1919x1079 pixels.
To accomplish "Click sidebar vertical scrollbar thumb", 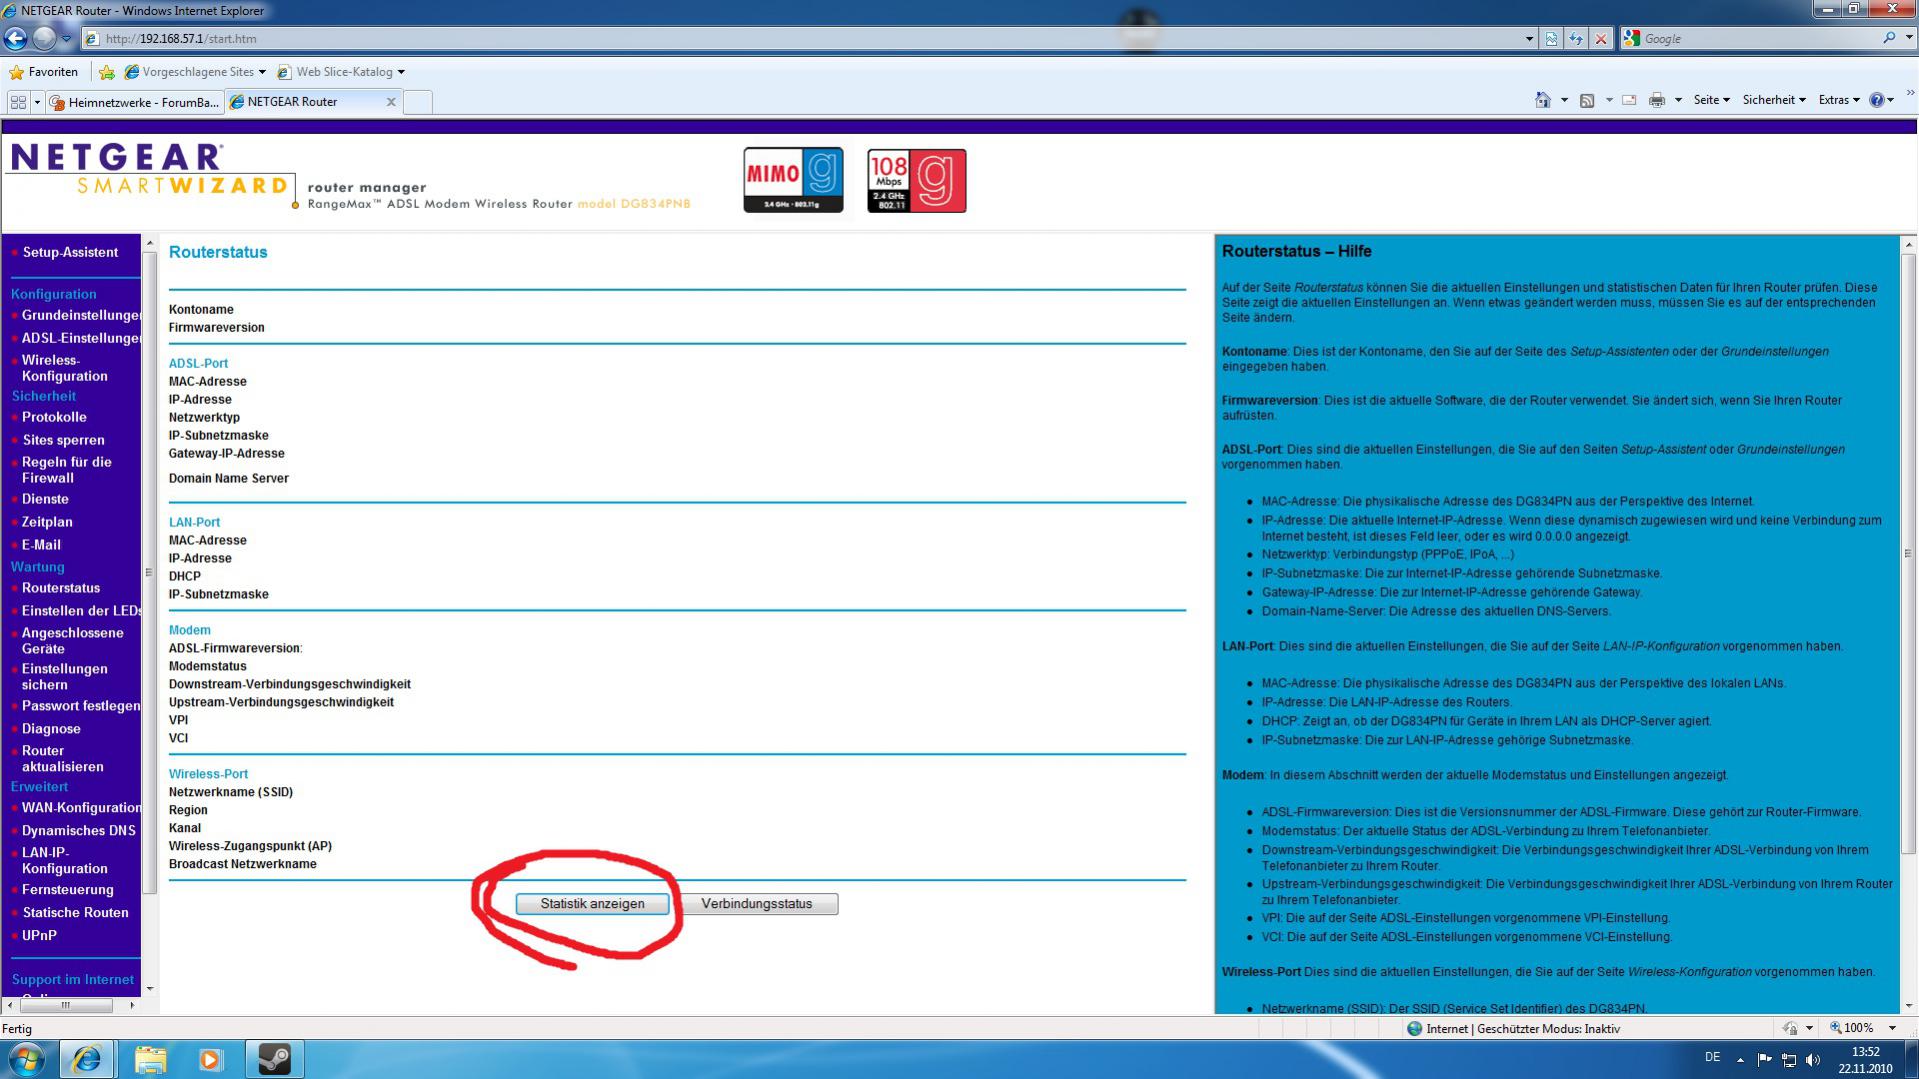I will pyautogui.click(x=150, y=572).
